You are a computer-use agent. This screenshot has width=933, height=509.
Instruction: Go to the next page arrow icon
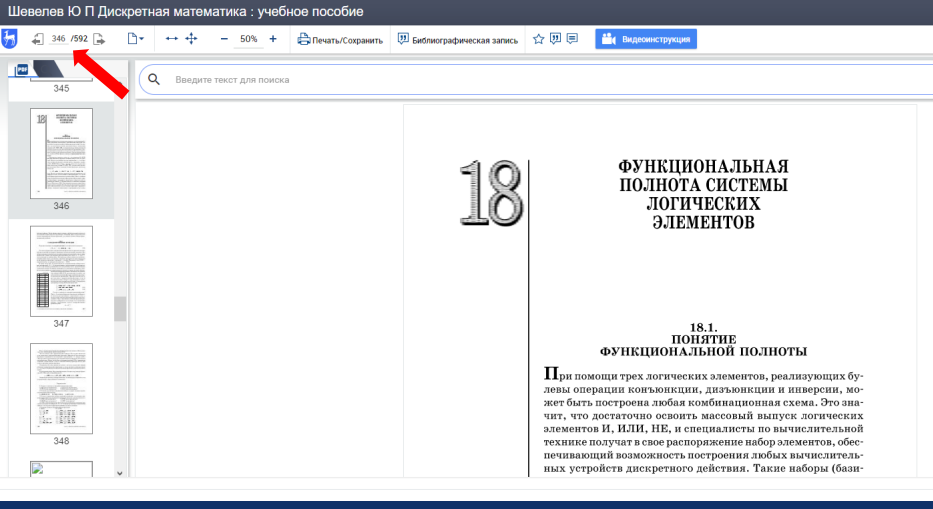coord(99,39)
